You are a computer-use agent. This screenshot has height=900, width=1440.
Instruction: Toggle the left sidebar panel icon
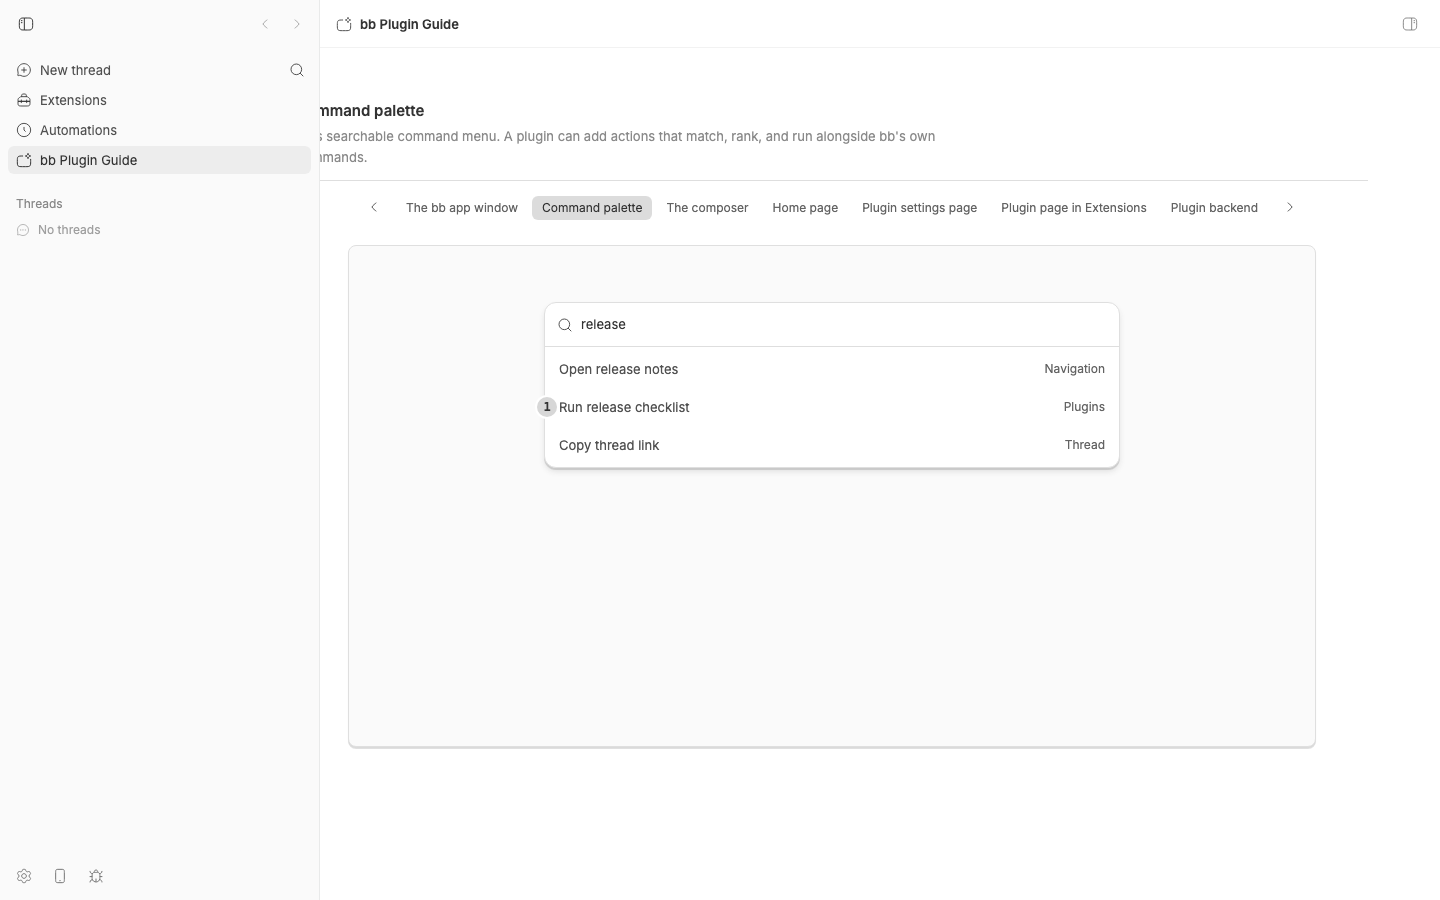coord(26,24)
